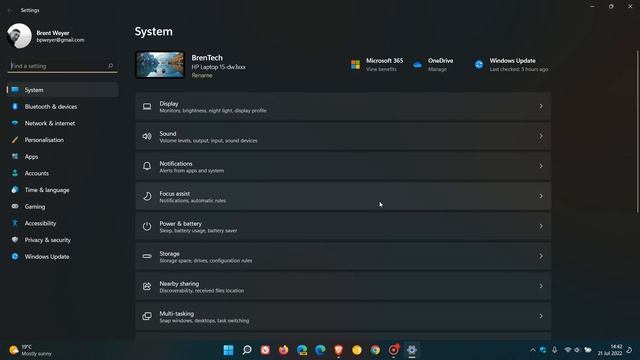Go to Bluetooth & devices

63,107
